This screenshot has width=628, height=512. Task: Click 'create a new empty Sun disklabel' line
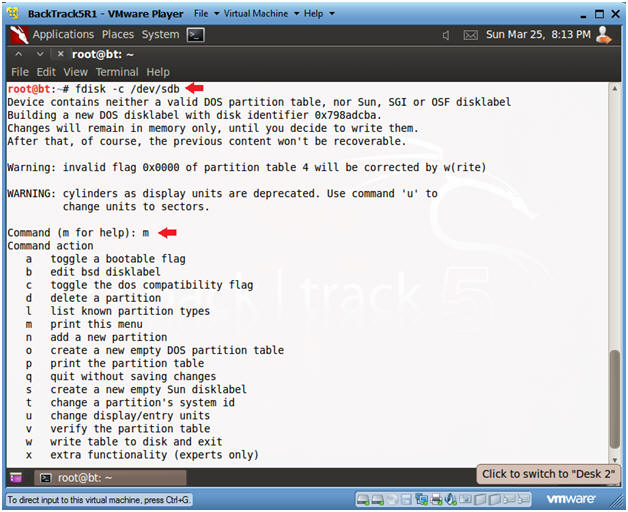coord(148,389)
